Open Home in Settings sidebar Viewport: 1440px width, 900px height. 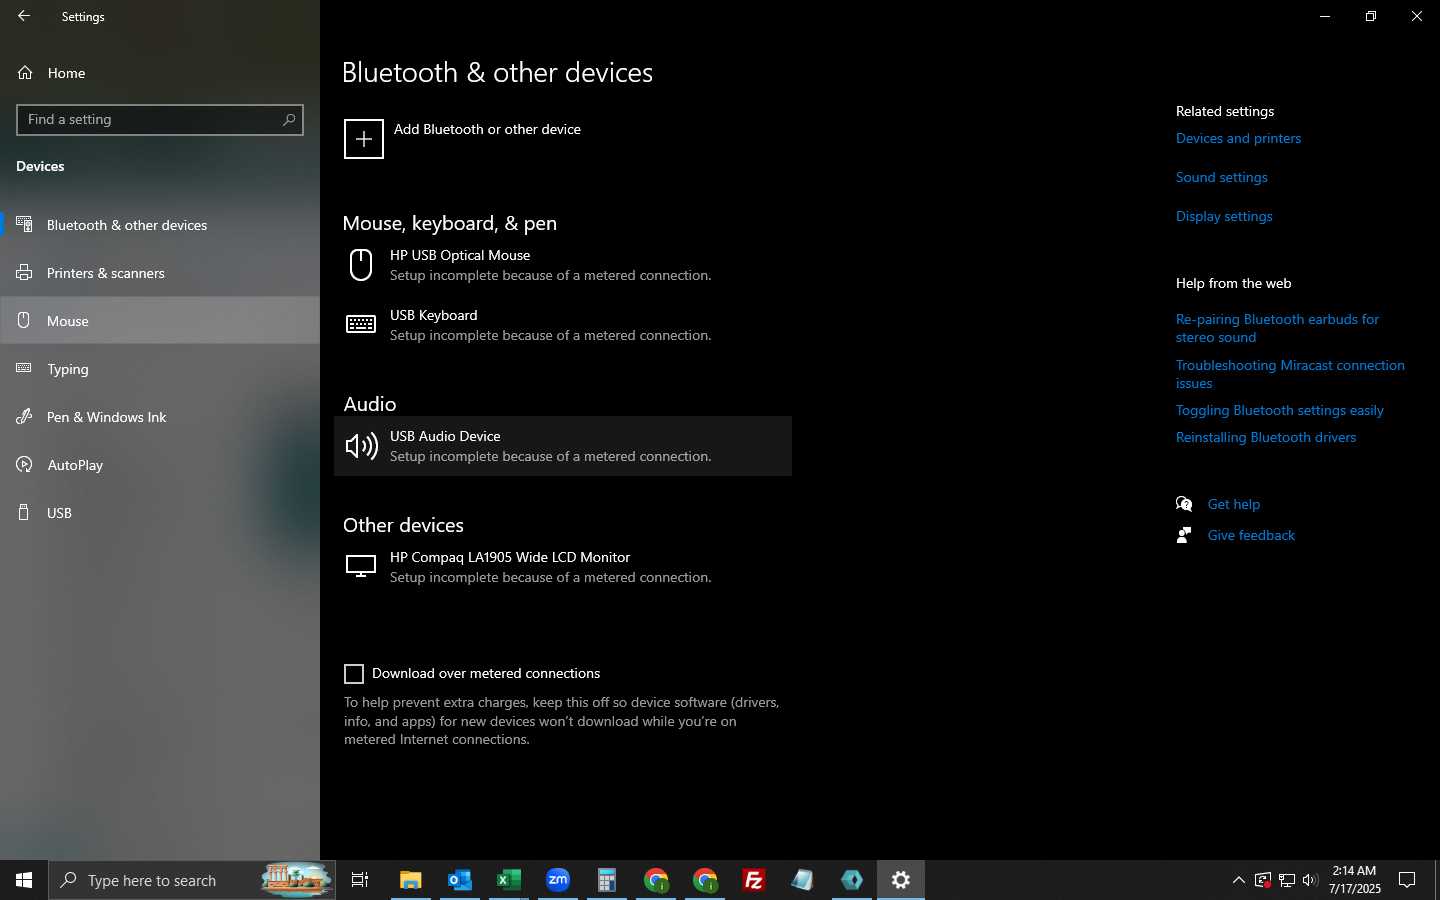click(x=160, y=73)
